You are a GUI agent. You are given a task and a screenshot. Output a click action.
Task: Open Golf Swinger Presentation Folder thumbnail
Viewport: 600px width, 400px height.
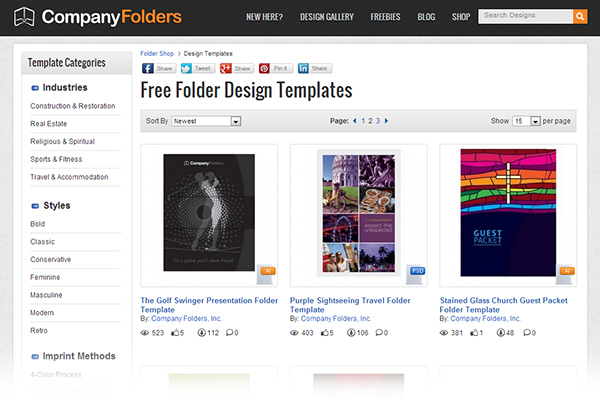click(209, 213)
